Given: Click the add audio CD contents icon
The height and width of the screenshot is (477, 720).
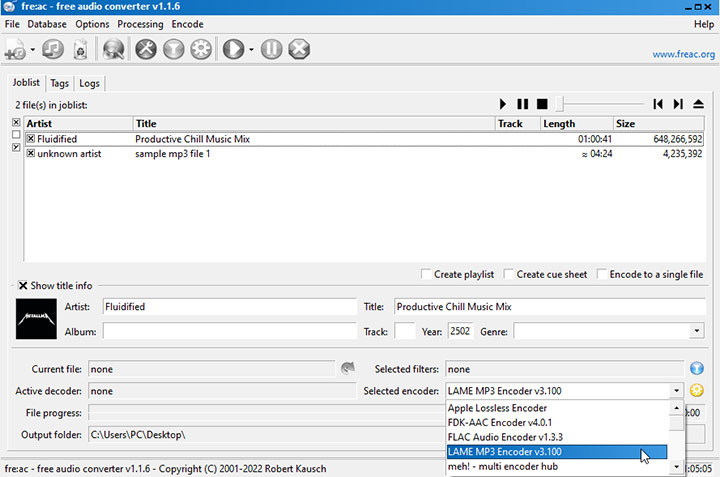Looking at the screenshot, I should (x=53, y=49).
